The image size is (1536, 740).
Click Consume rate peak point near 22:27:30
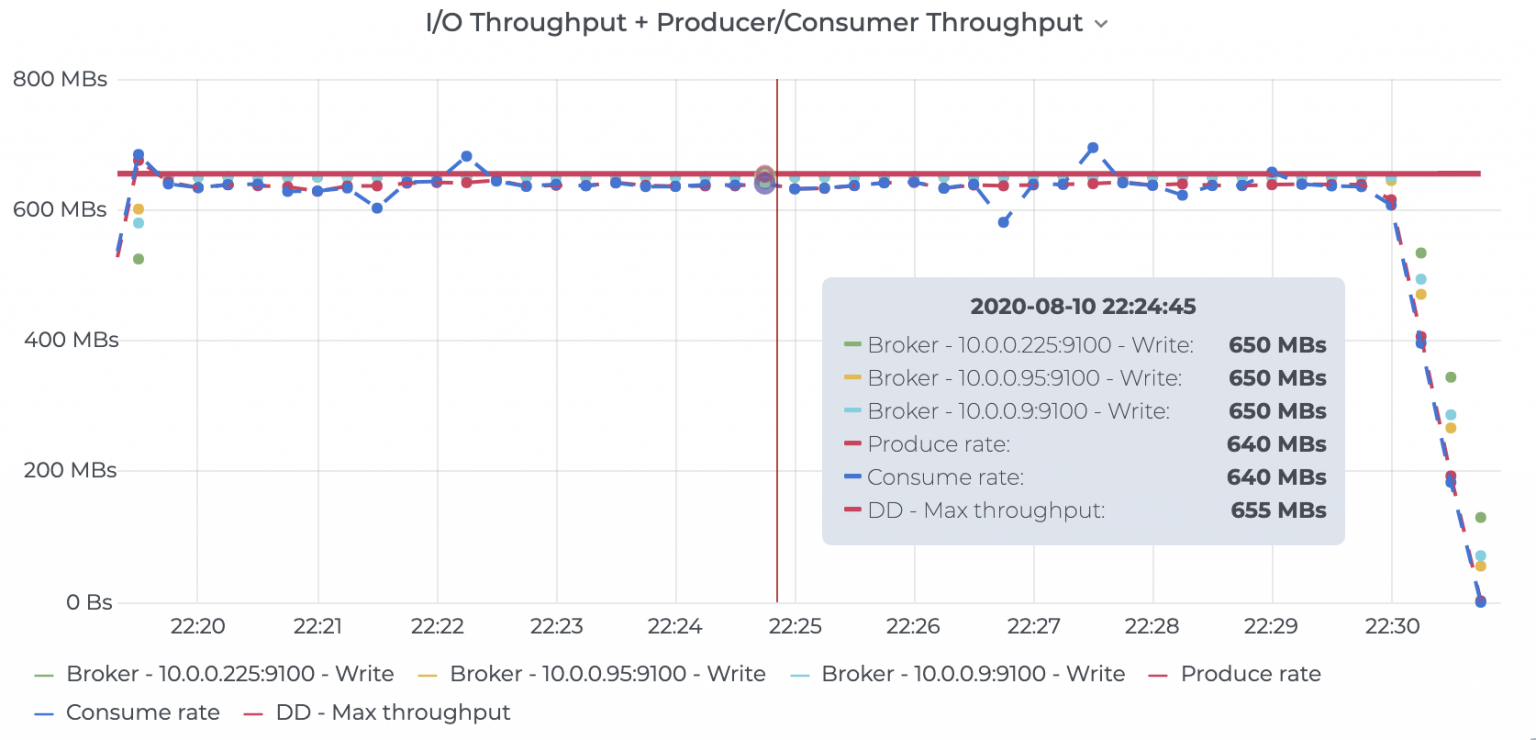pyautogui.click(x=1092, y=148)
